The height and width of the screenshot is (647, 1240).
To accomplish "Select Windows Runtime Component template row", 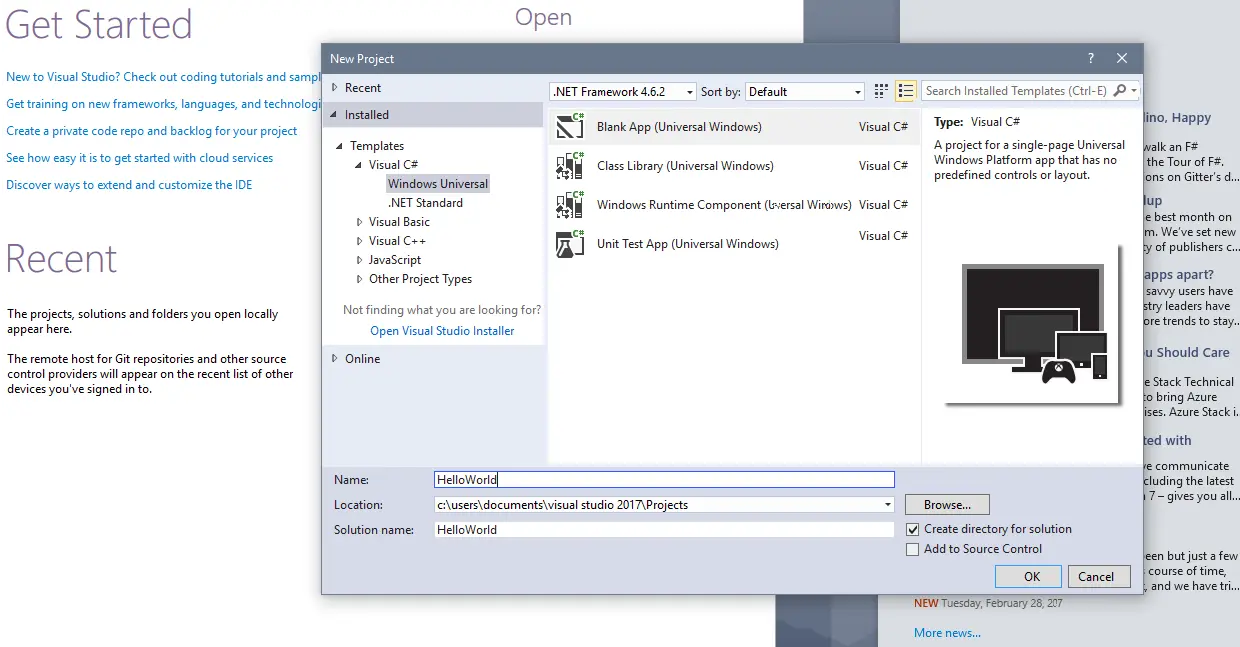I will click(x=734, y=205).
